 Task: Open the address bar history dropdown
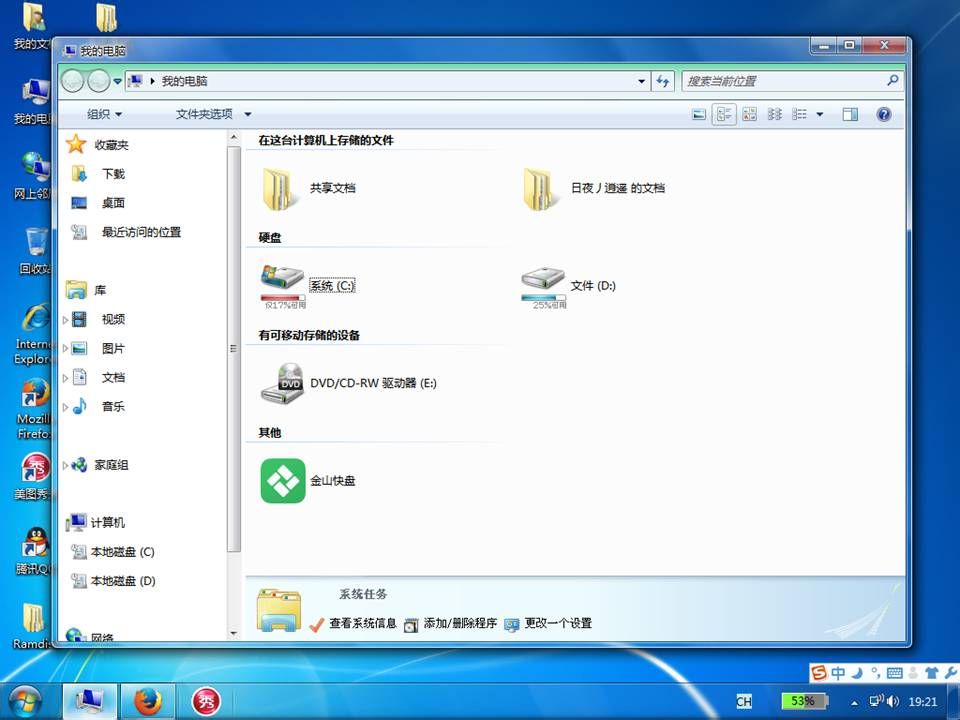(x=641, y=81)
